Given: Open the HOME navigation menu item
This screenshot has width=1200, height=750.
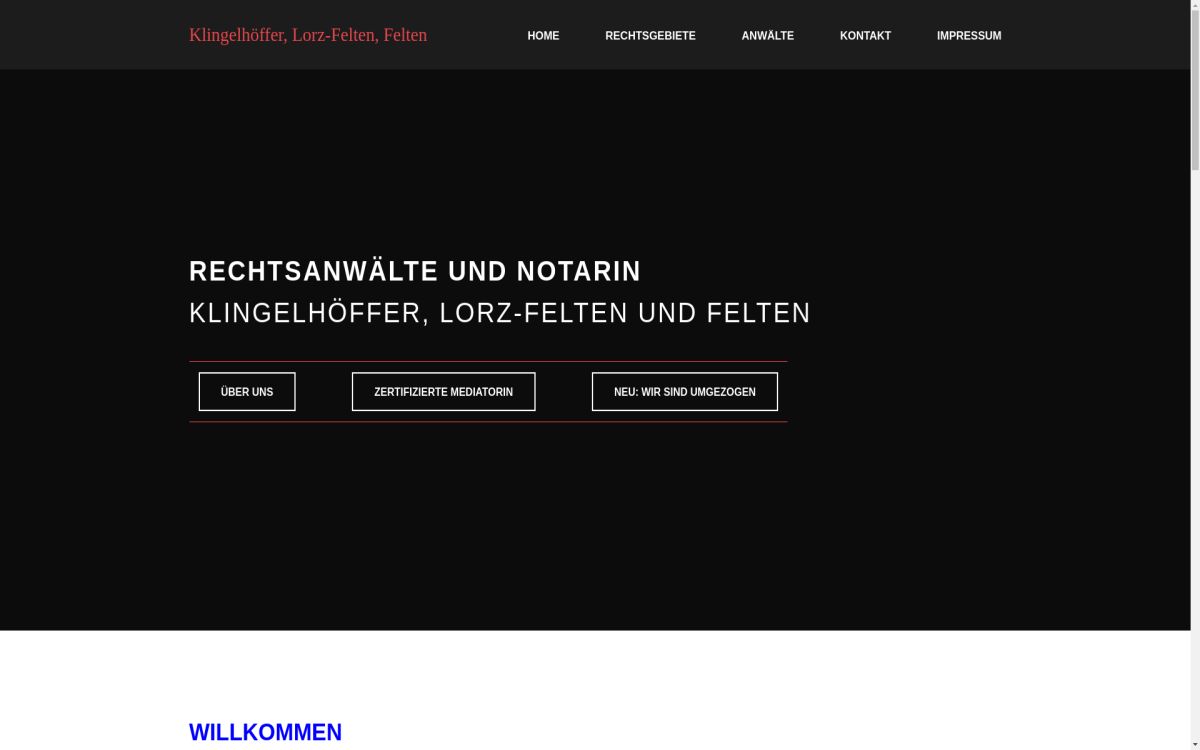Looking at the screenshot, I should coord(543,35).
